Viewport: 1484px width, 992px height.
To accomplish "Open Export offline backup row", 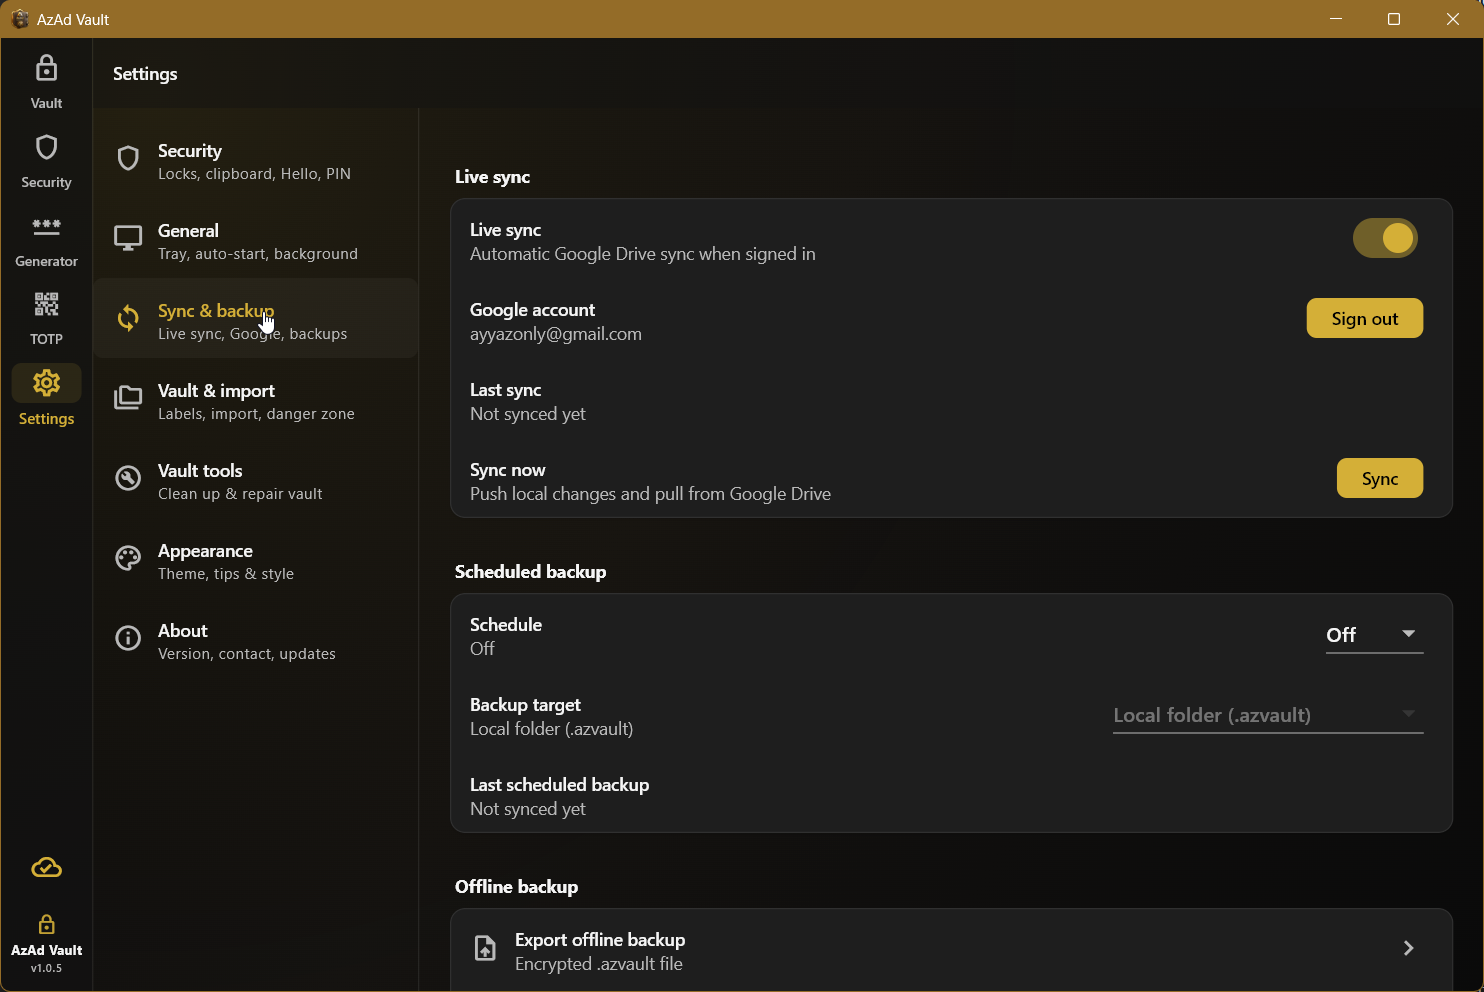I will [951, 950].
